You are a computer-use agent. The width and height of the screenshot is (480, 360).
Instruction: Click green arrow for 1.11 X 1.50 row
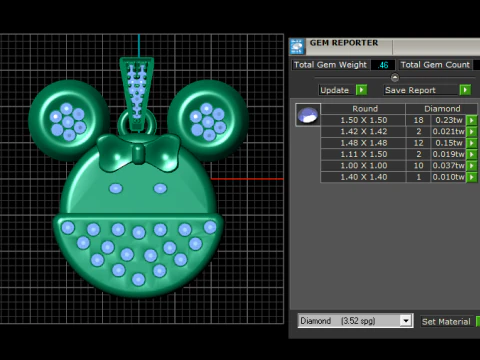click(472, 154)
